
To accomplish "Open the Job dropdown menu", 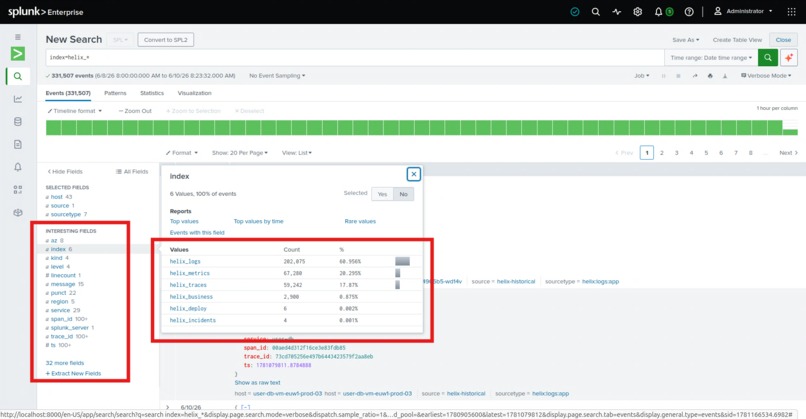I will (641, 76).
